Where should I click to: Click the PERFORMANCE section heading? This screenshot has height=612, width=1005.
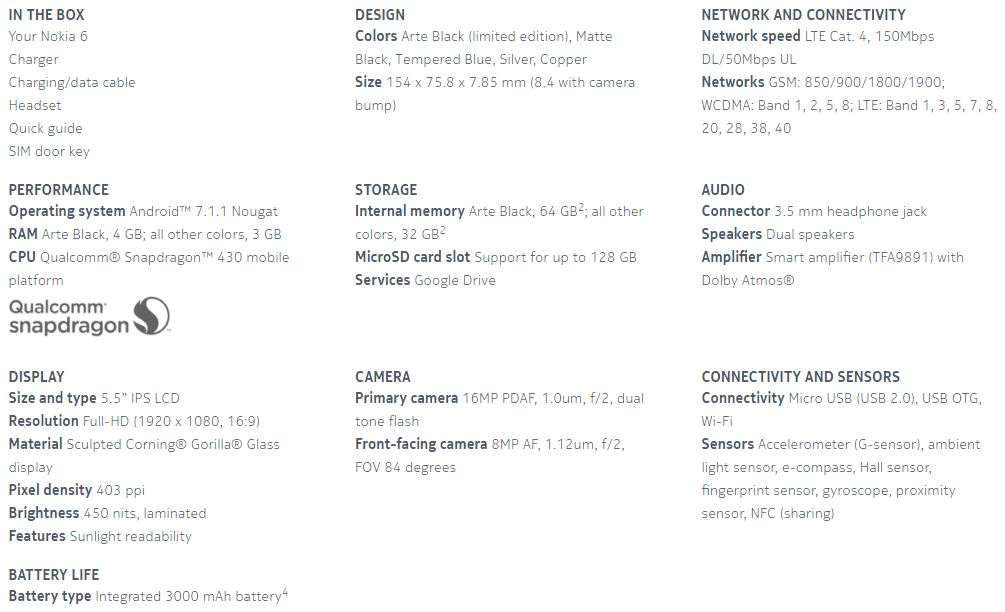pyautogui.click(x=59, y=189)
